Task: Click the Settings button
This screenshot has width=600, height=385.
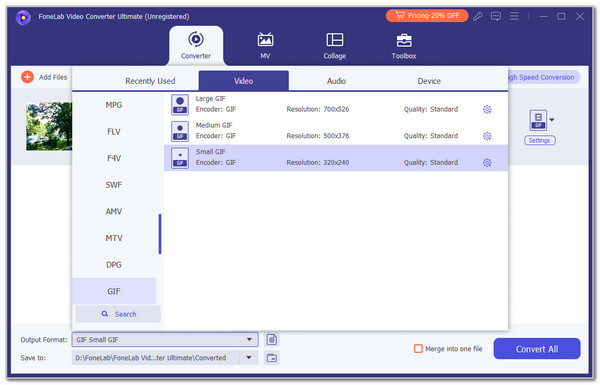Action: [540, 140]
